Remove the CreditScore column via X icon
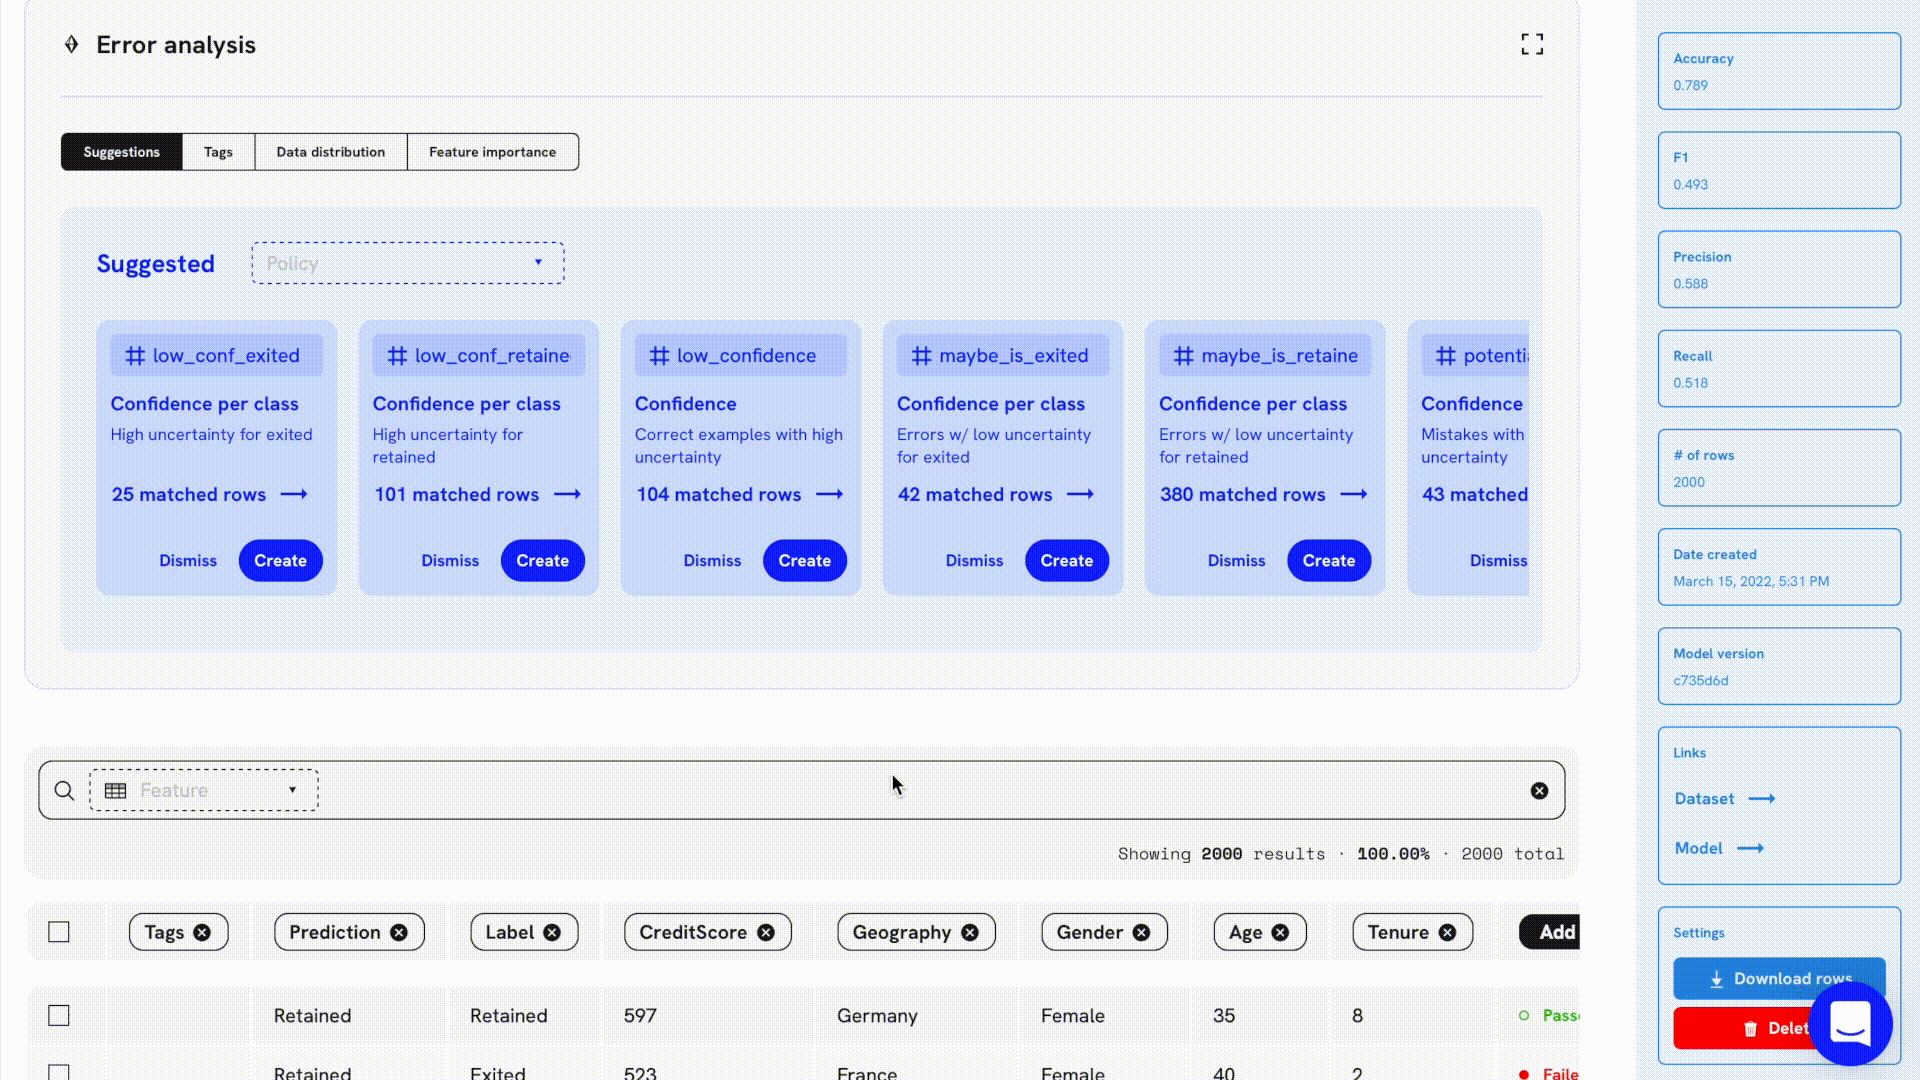Image resolution: width=1920 pixels, height=1080 pixels. coord(766,932)
